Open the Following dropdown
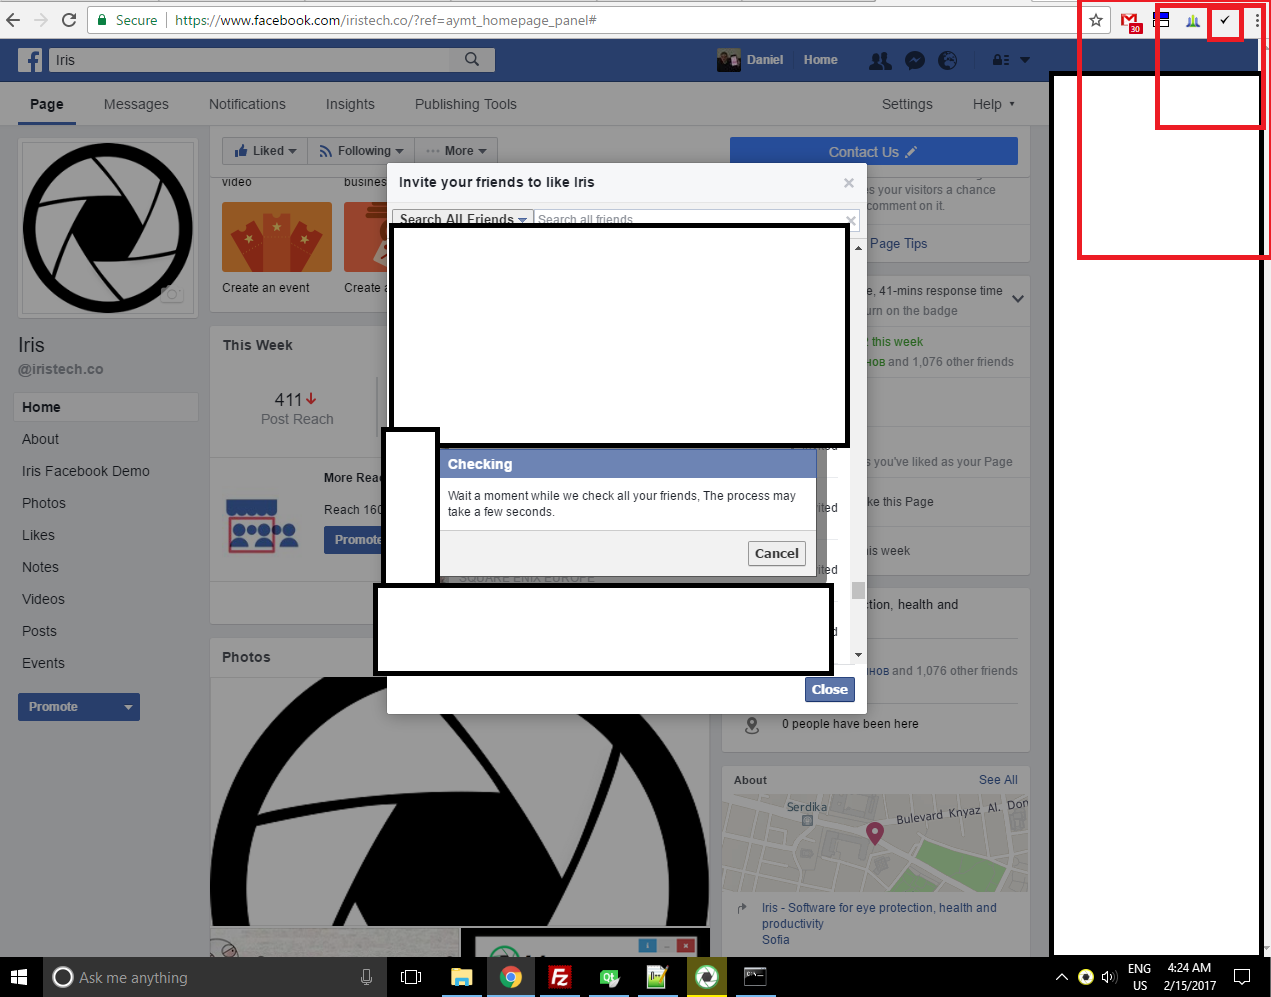 tap(361, 151)
